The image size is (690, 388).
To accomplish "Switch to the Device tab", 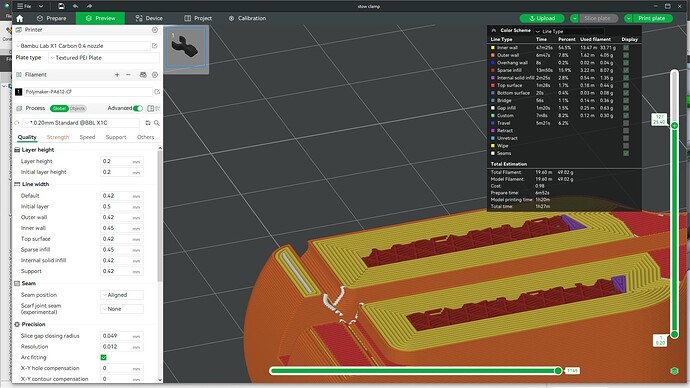I will tap(149, 18).
